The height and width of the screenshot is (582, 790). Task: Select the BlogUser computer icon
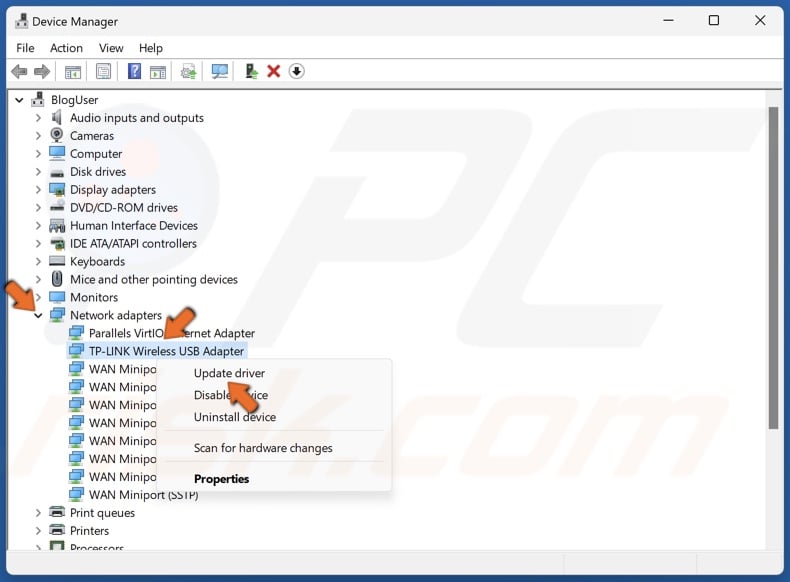(38, 99)
